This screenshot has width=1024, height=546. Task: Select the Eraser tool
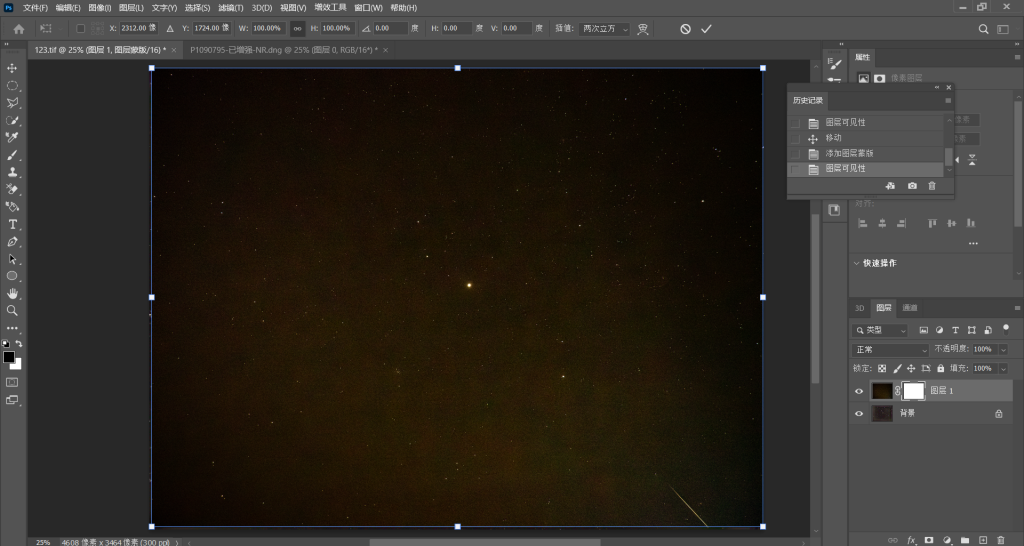(x=12, y=189)
